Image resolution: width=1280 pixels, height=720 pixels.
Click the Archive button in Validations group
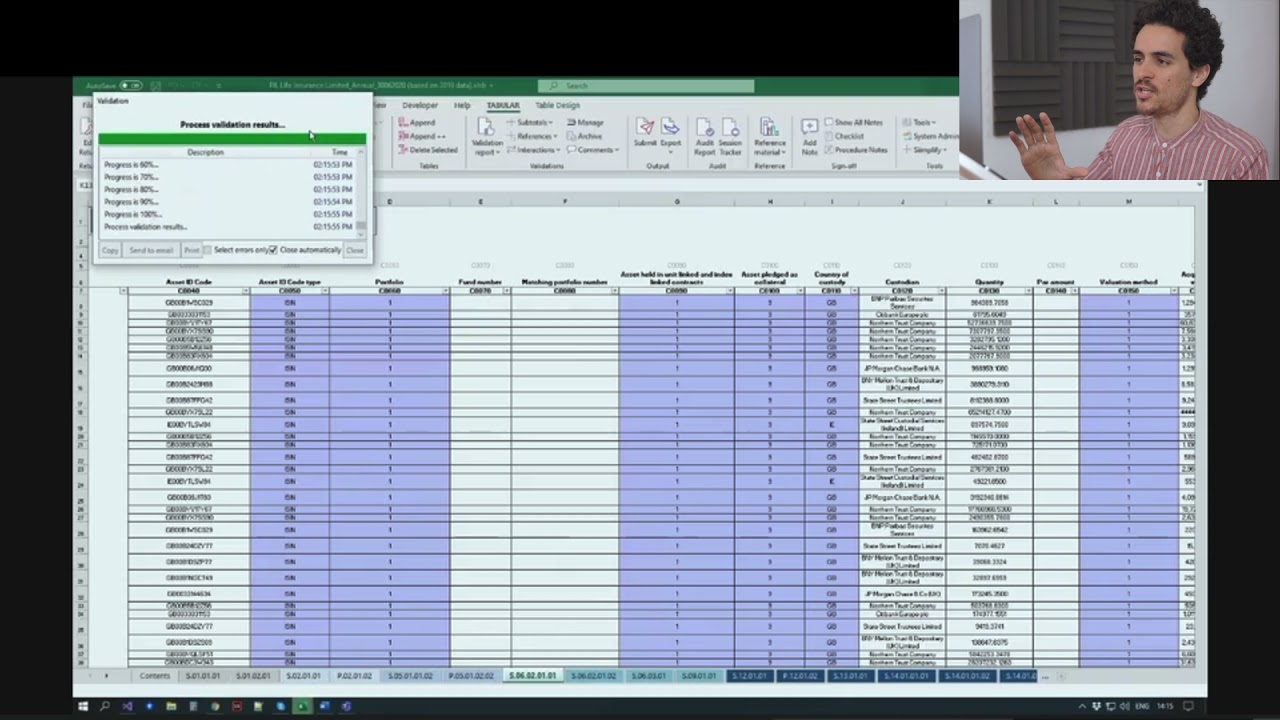coord(584,136)
